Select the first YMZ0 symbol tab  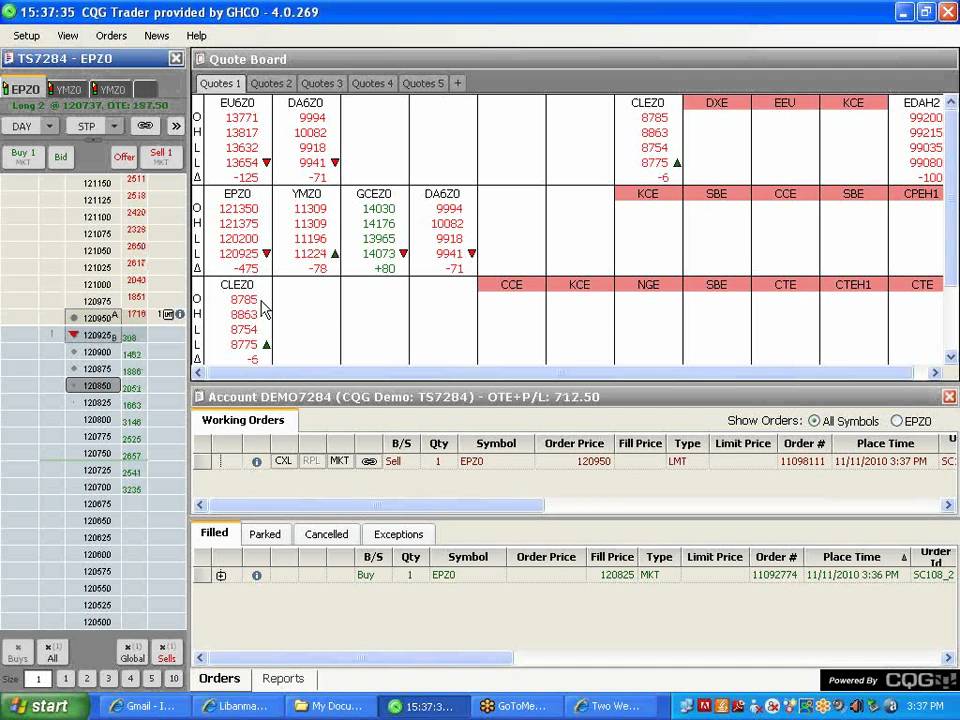67,89
